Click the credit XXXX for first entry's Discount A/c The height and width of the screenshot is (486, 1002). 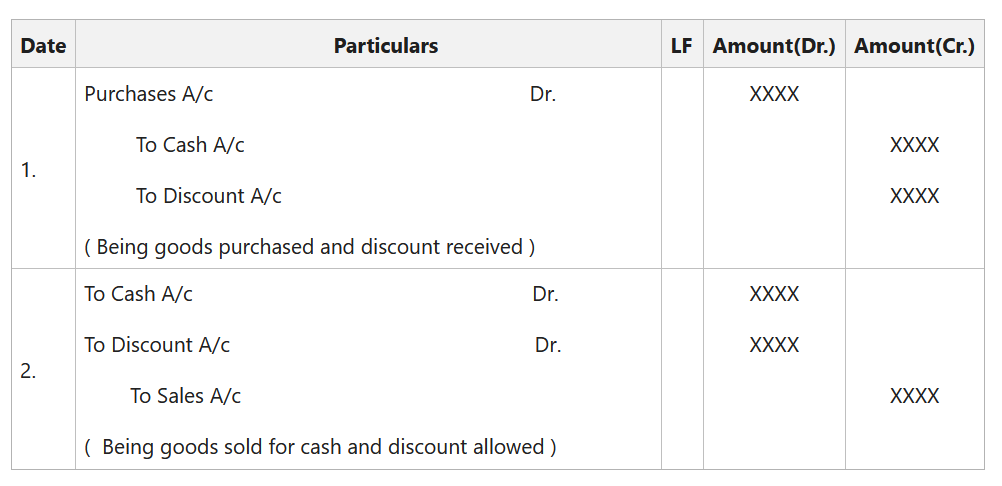pyautogui.click(x=914, y=196)
